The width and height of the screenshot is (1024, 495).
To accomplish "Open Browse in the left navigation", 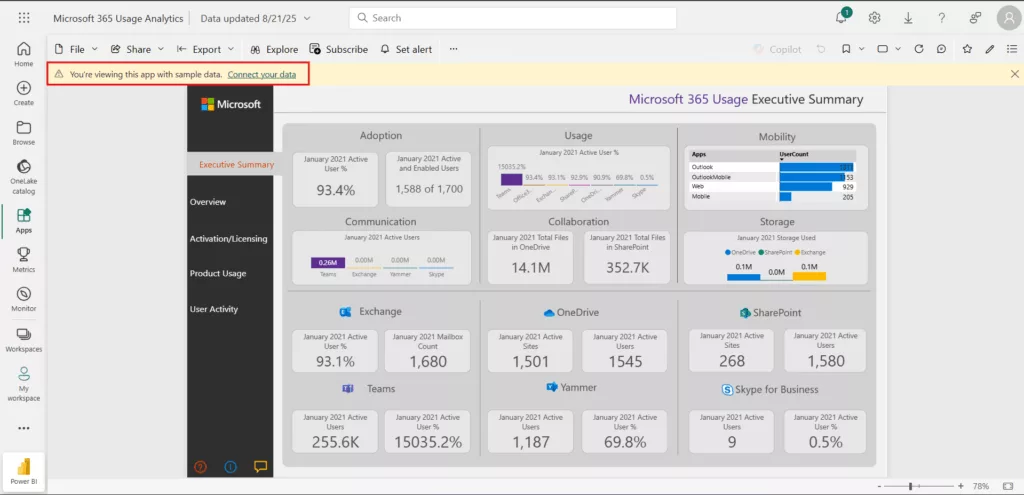I will point(24,133).
